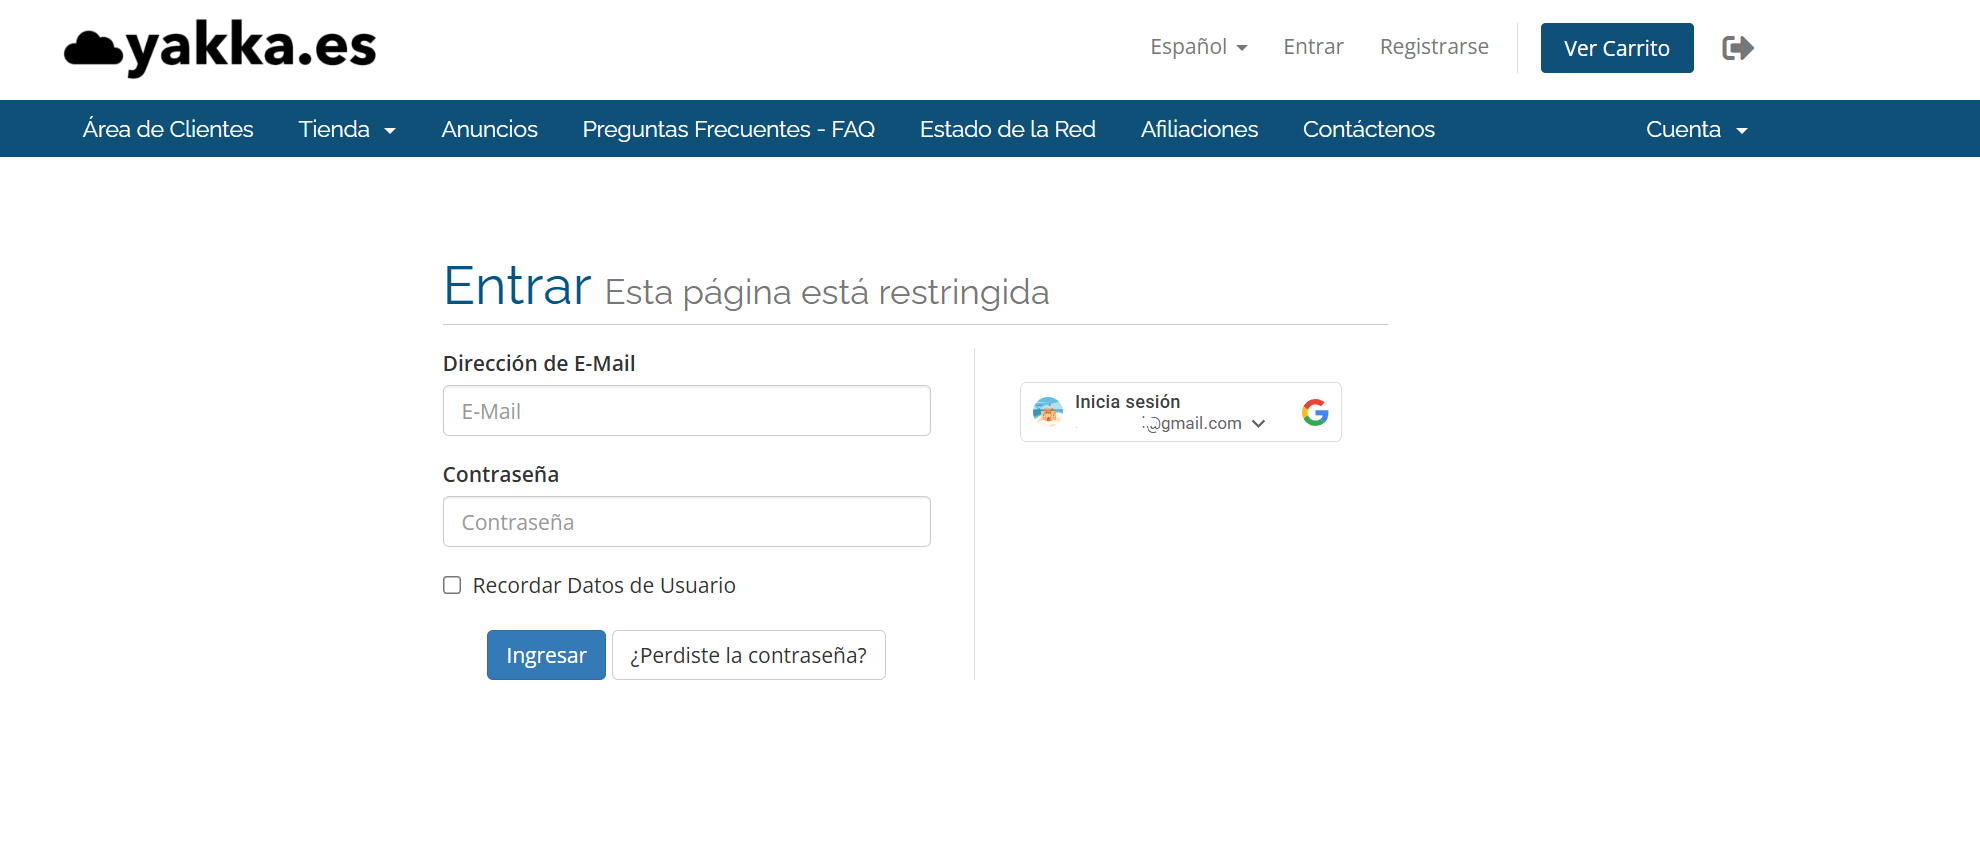Screen dimensions: 1980x846
Task: Open Preguntas Frecuentes - FAQ page
Action: click(x=728, y=129)
